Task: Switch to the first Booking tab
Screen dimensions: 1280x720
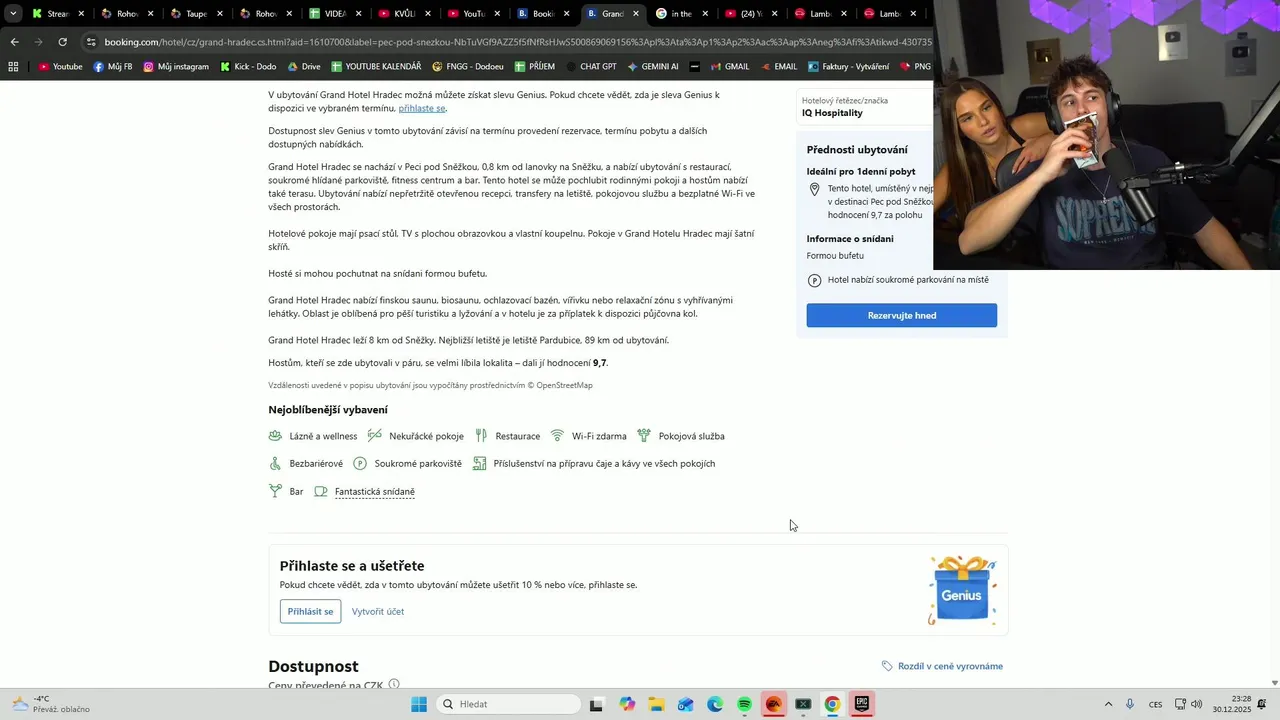Action: click(x=535, y=14)
